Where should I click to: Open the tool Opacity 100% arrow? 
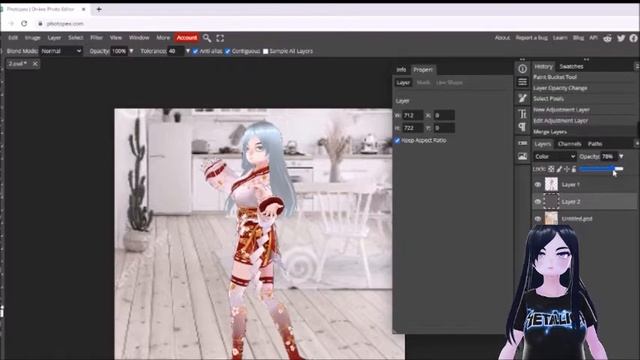pos(131,51)
